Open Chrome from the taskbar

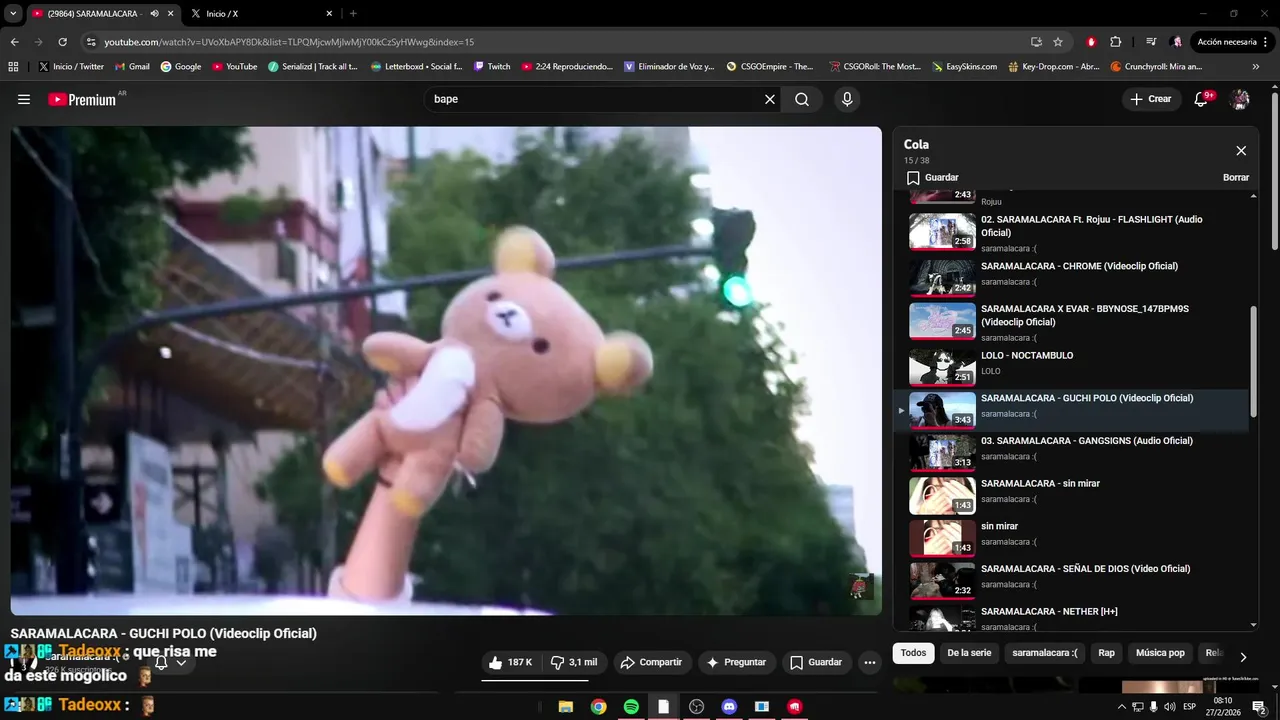click(x=598, y=706)
